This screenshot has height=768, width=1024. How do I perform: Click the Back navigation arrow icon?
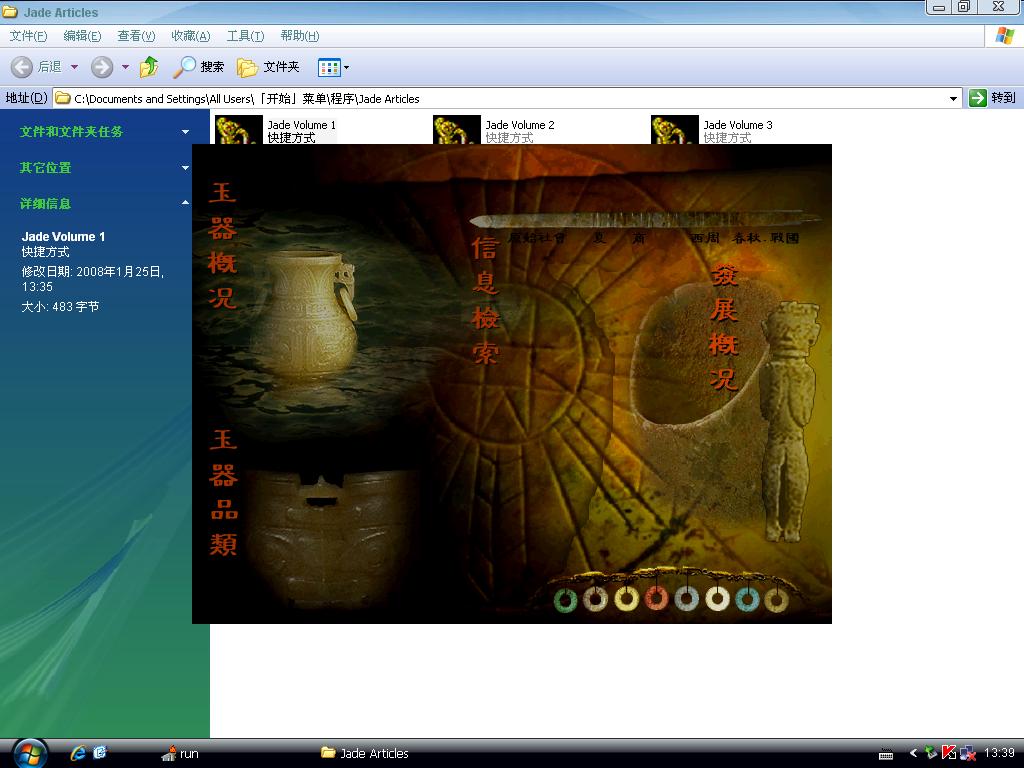click(x=22, y=67)
